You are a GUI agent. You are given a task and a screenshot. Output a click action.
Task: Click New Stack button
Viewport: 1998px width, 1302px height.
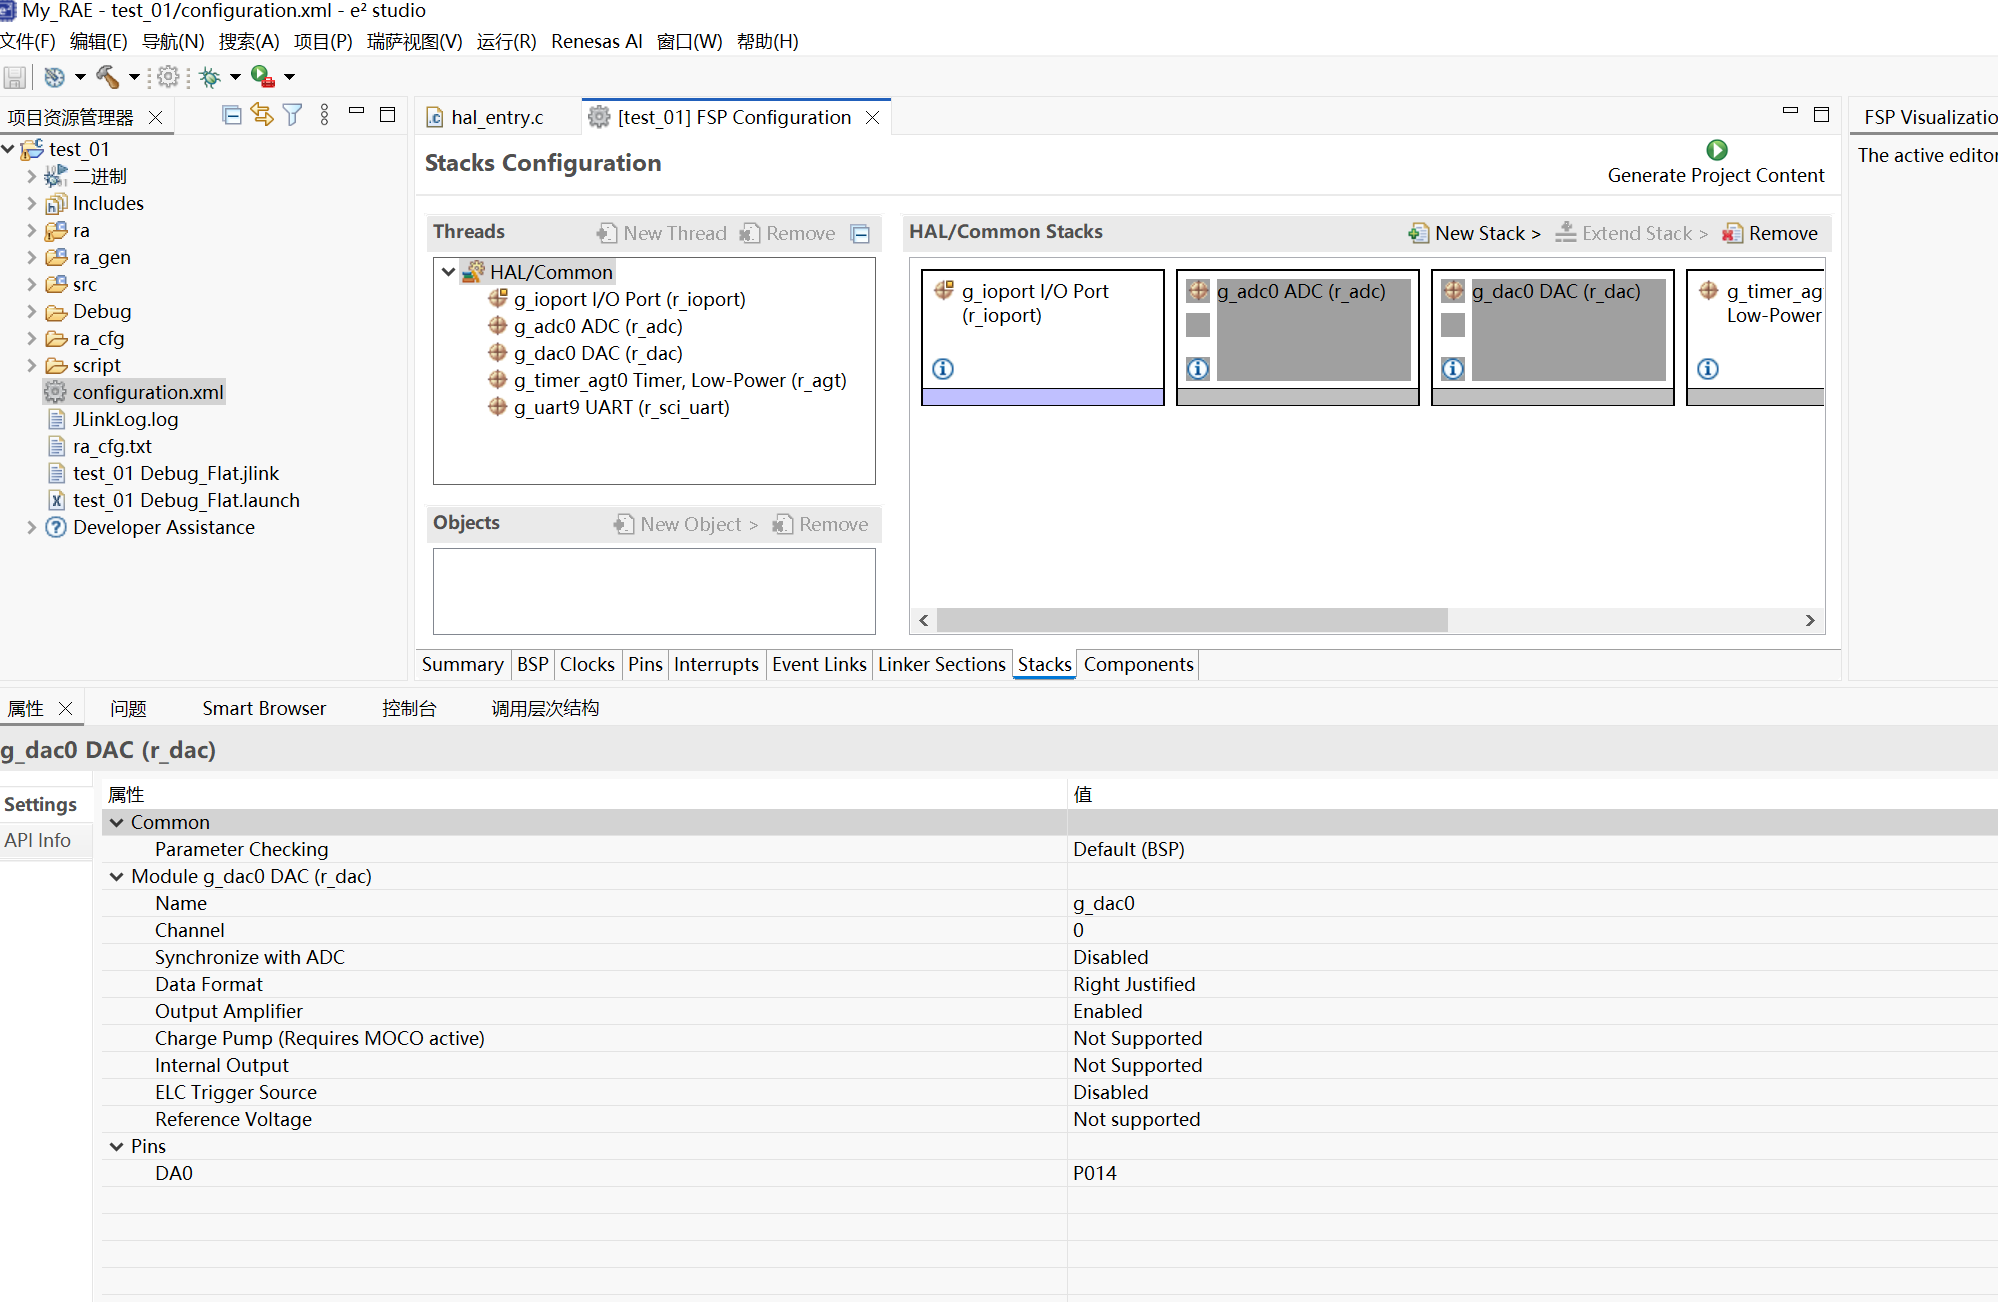[x=1475, y=233]
